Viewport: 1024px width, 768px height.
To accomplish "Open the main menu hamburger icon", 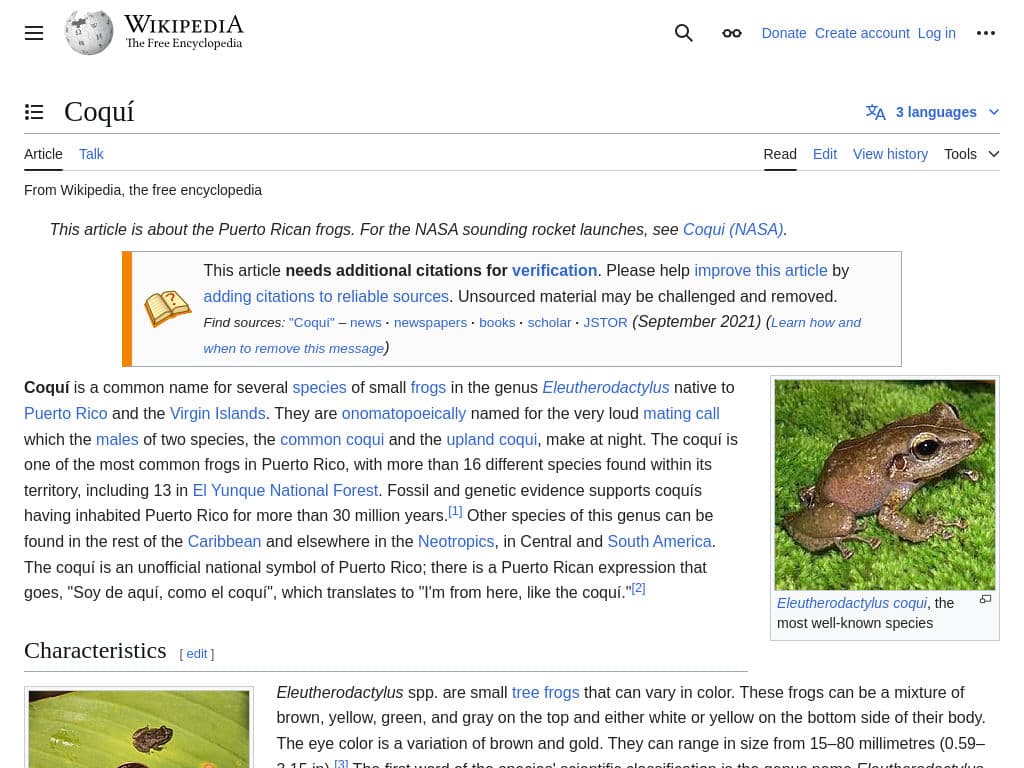I will 34,33.
